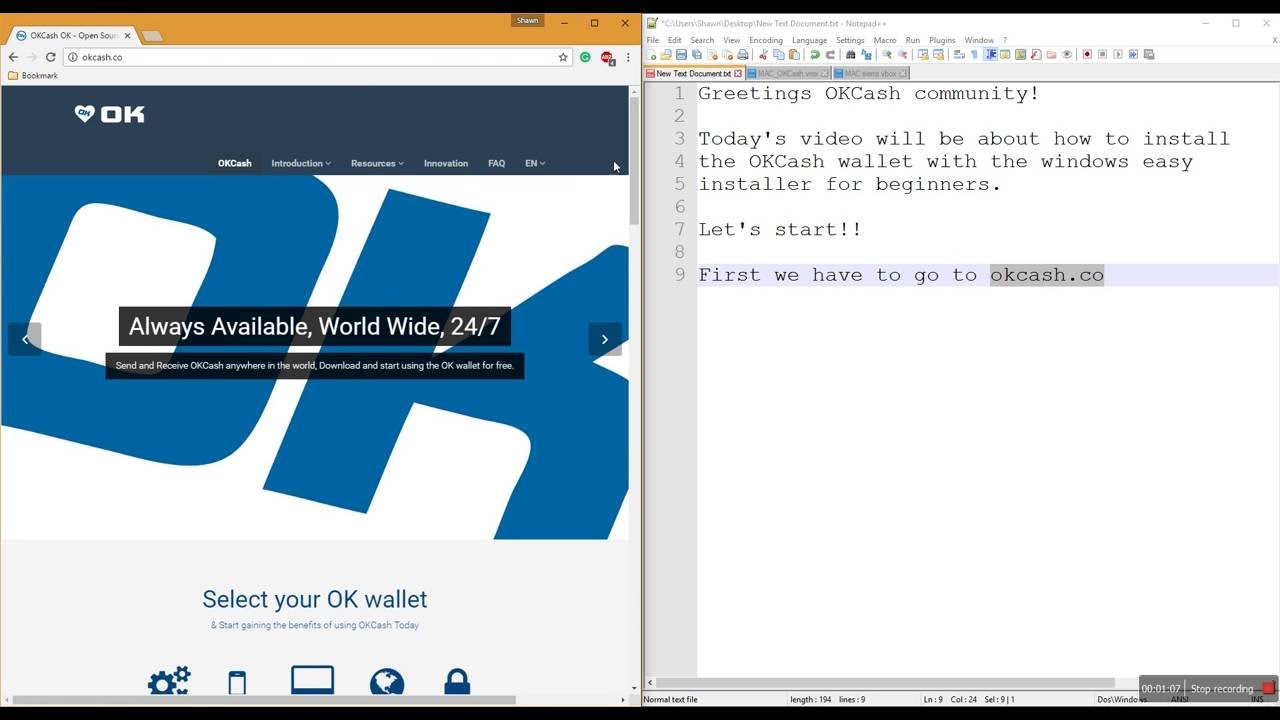Click the globe web wallet icon
Image resolution: width=1280 pixels, height=720 pixels.
click(387, 682)
